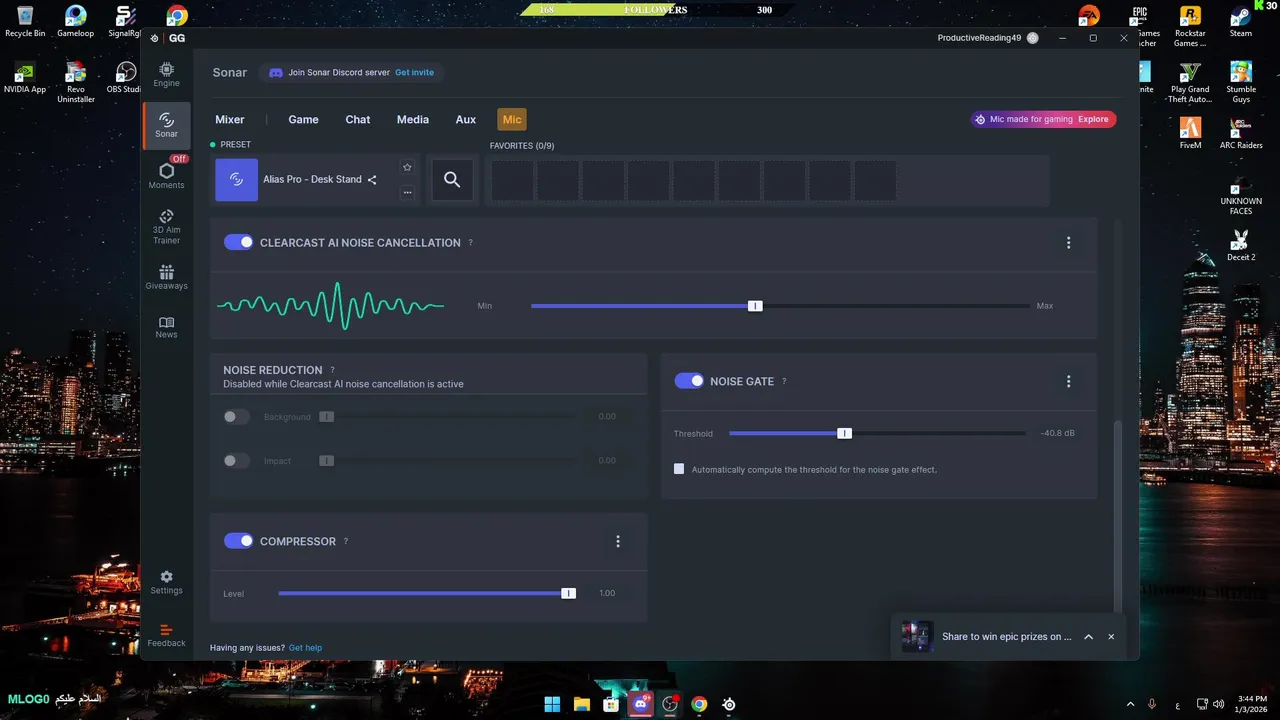Switch to the Aux tab

pyautogui.click(x=466, y=119)
